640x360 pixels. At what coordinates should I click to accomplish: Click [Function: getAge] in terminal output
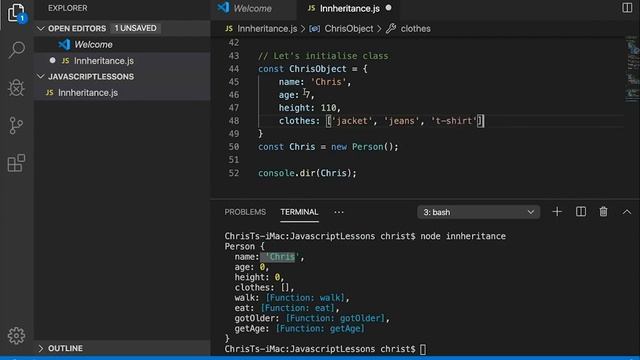pos(320,329)
